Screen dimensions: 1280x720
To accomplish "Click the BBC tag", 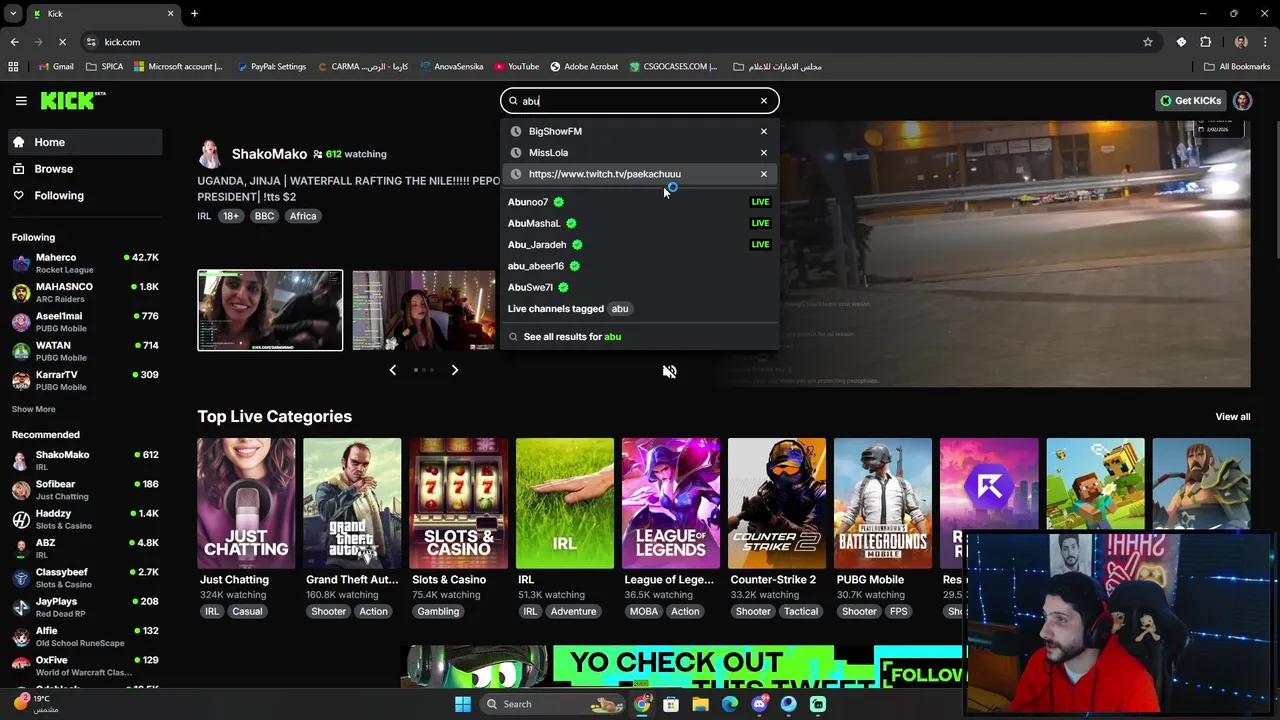I will (264, 216).
